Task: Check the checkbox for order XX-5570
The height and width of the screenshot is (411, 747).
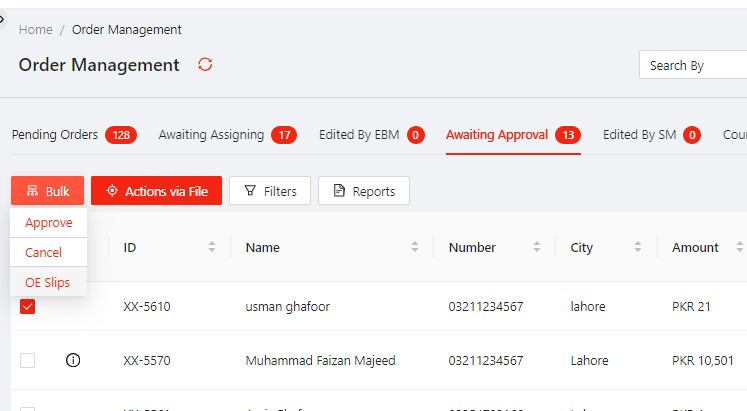Action: point(28,361)
